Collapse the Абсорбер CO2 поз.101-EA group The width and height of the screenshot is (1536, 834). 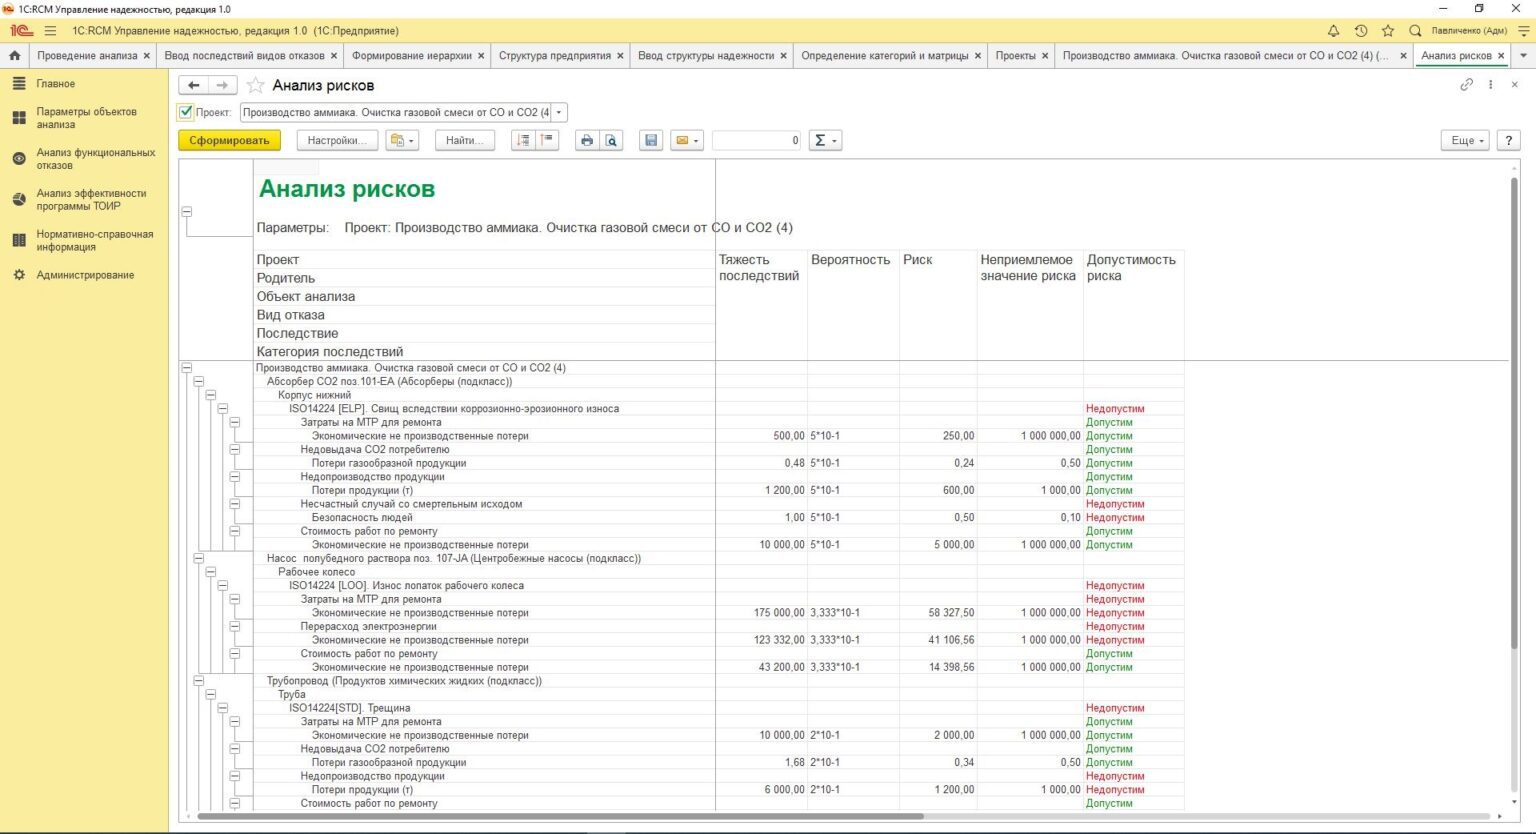pyautogui.click(x=199, y=381)
